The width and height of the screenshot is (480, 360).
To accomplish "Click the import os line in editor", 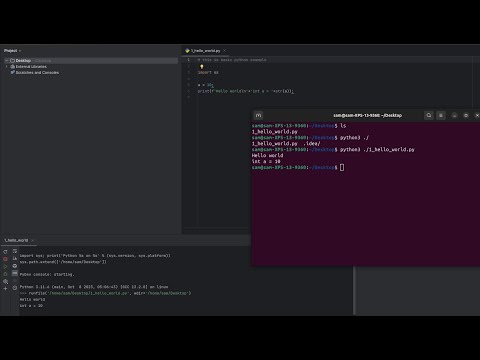I will (208, 72).
